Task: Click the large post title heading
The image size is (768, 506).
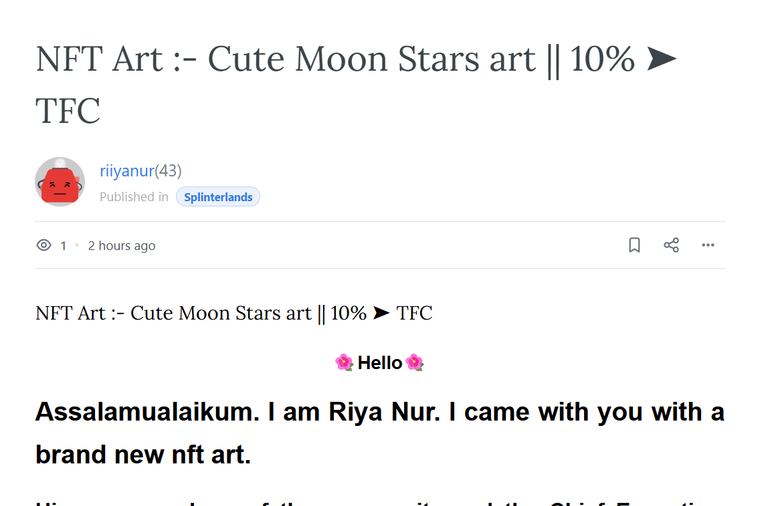Action: [x=356, y=84]
